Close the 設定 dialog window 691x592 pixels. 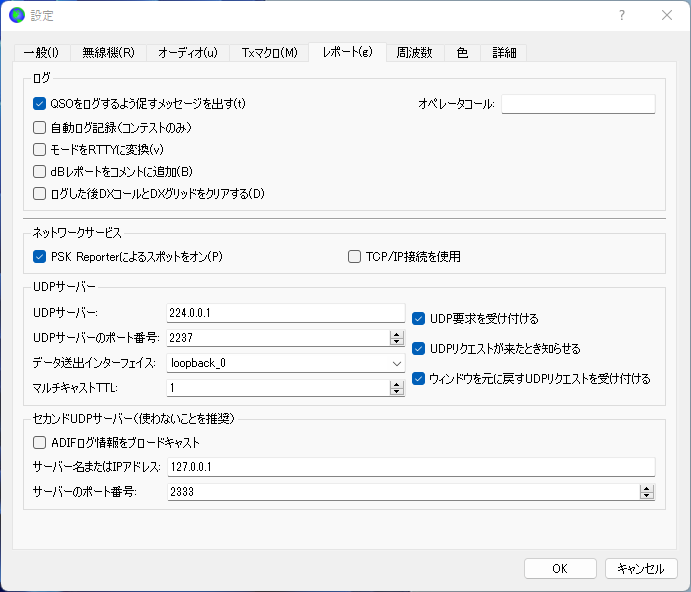pos(667,15)
